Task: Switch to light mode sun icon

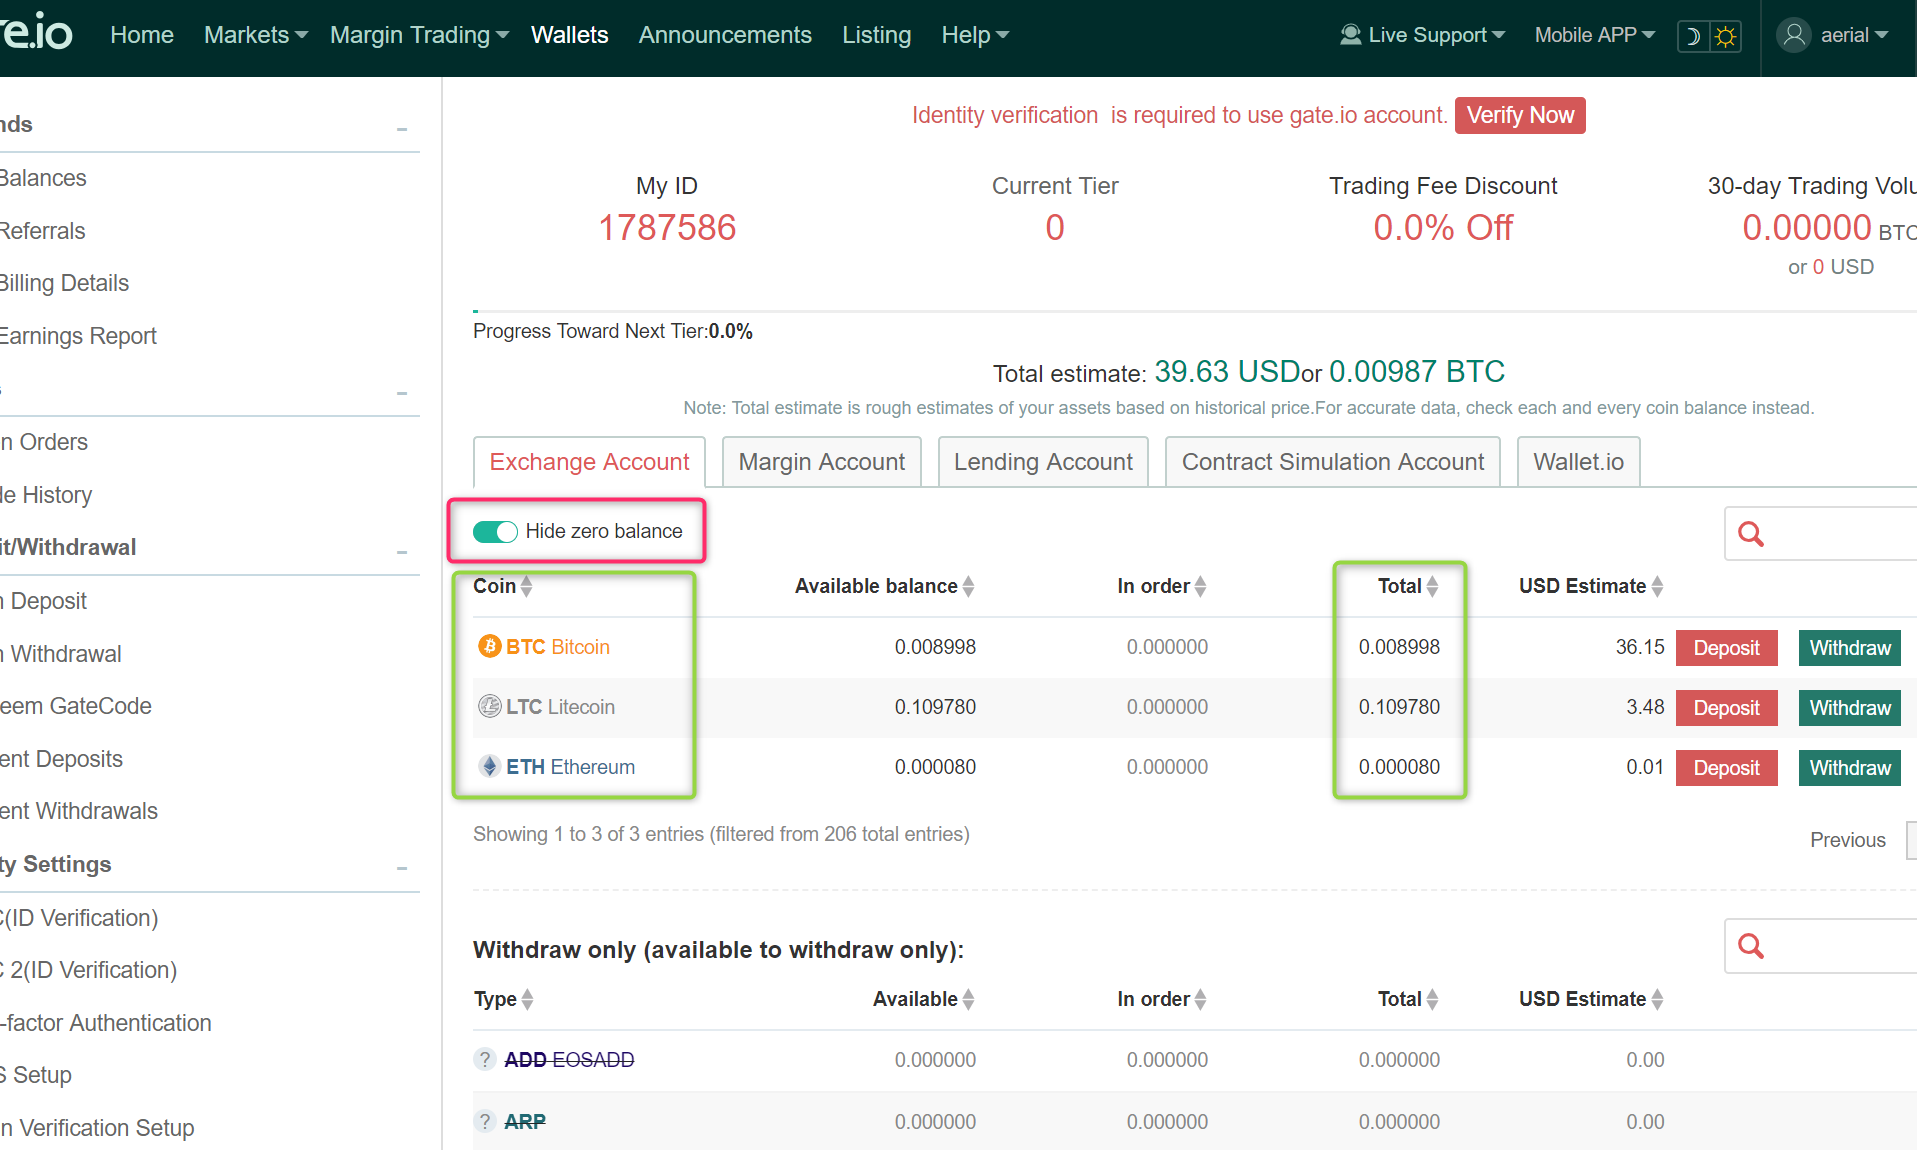Action: tap(1725, 36)
